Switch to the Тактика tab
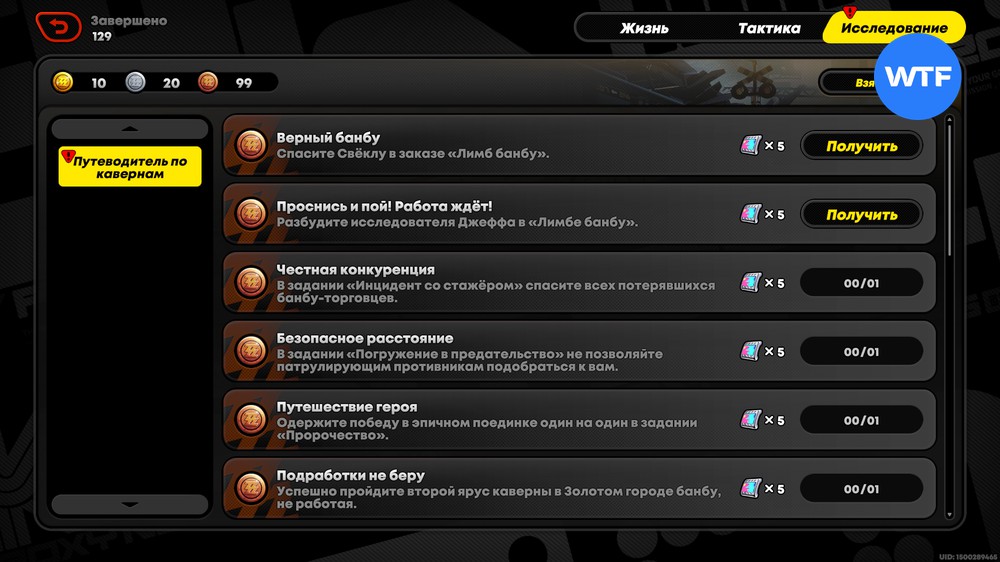The height and width of the screenshot is (562, 1000). (769, 28)
